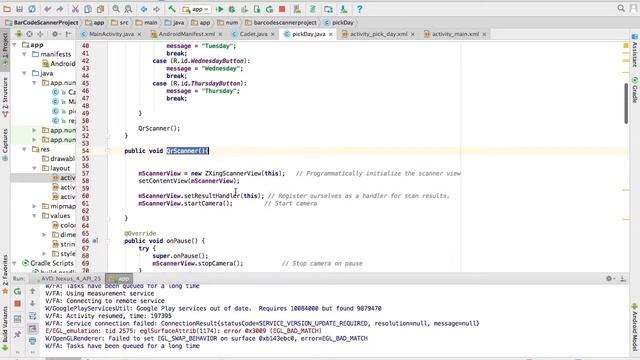Click the Replace toolbar icon
Screen dimensions: 640x360
pos(128,9)
